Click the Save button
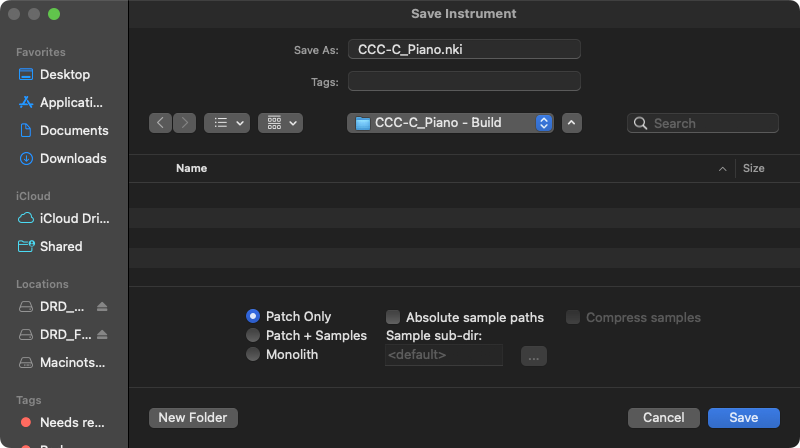 tap(743, 417)
